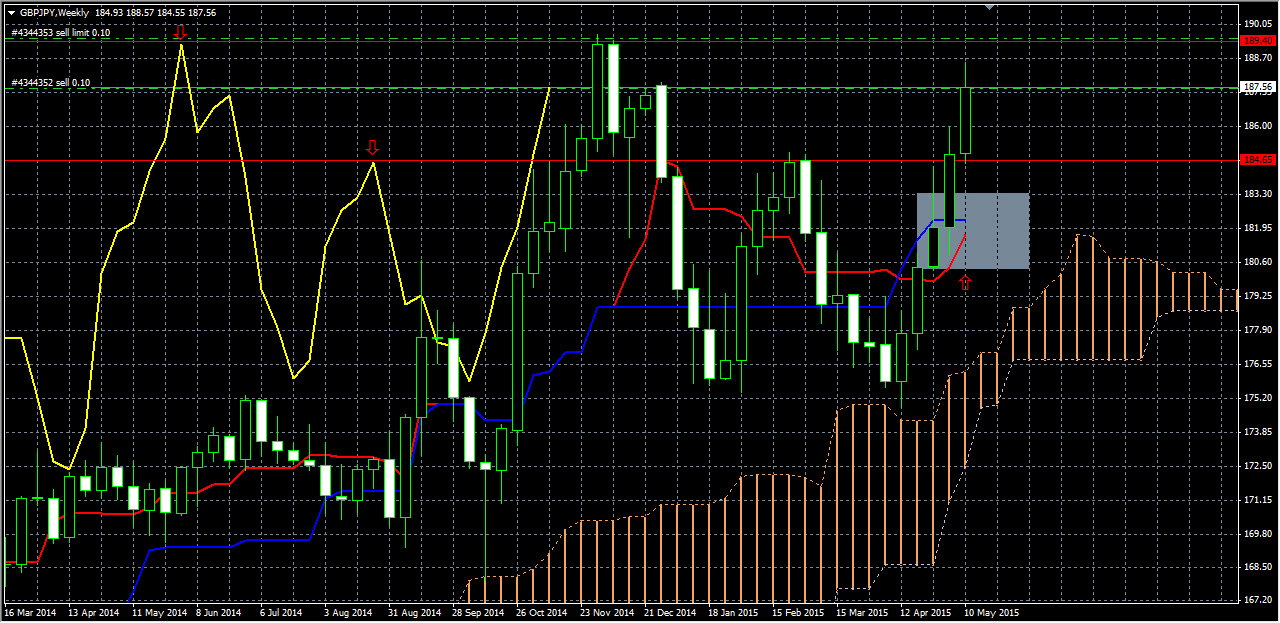Open the dropdown triangle beside GBPJPY,Weekly
Image resolution: width=1280 pixels, height=623 pixels.
pyautogui.click(x=11, y=13)
